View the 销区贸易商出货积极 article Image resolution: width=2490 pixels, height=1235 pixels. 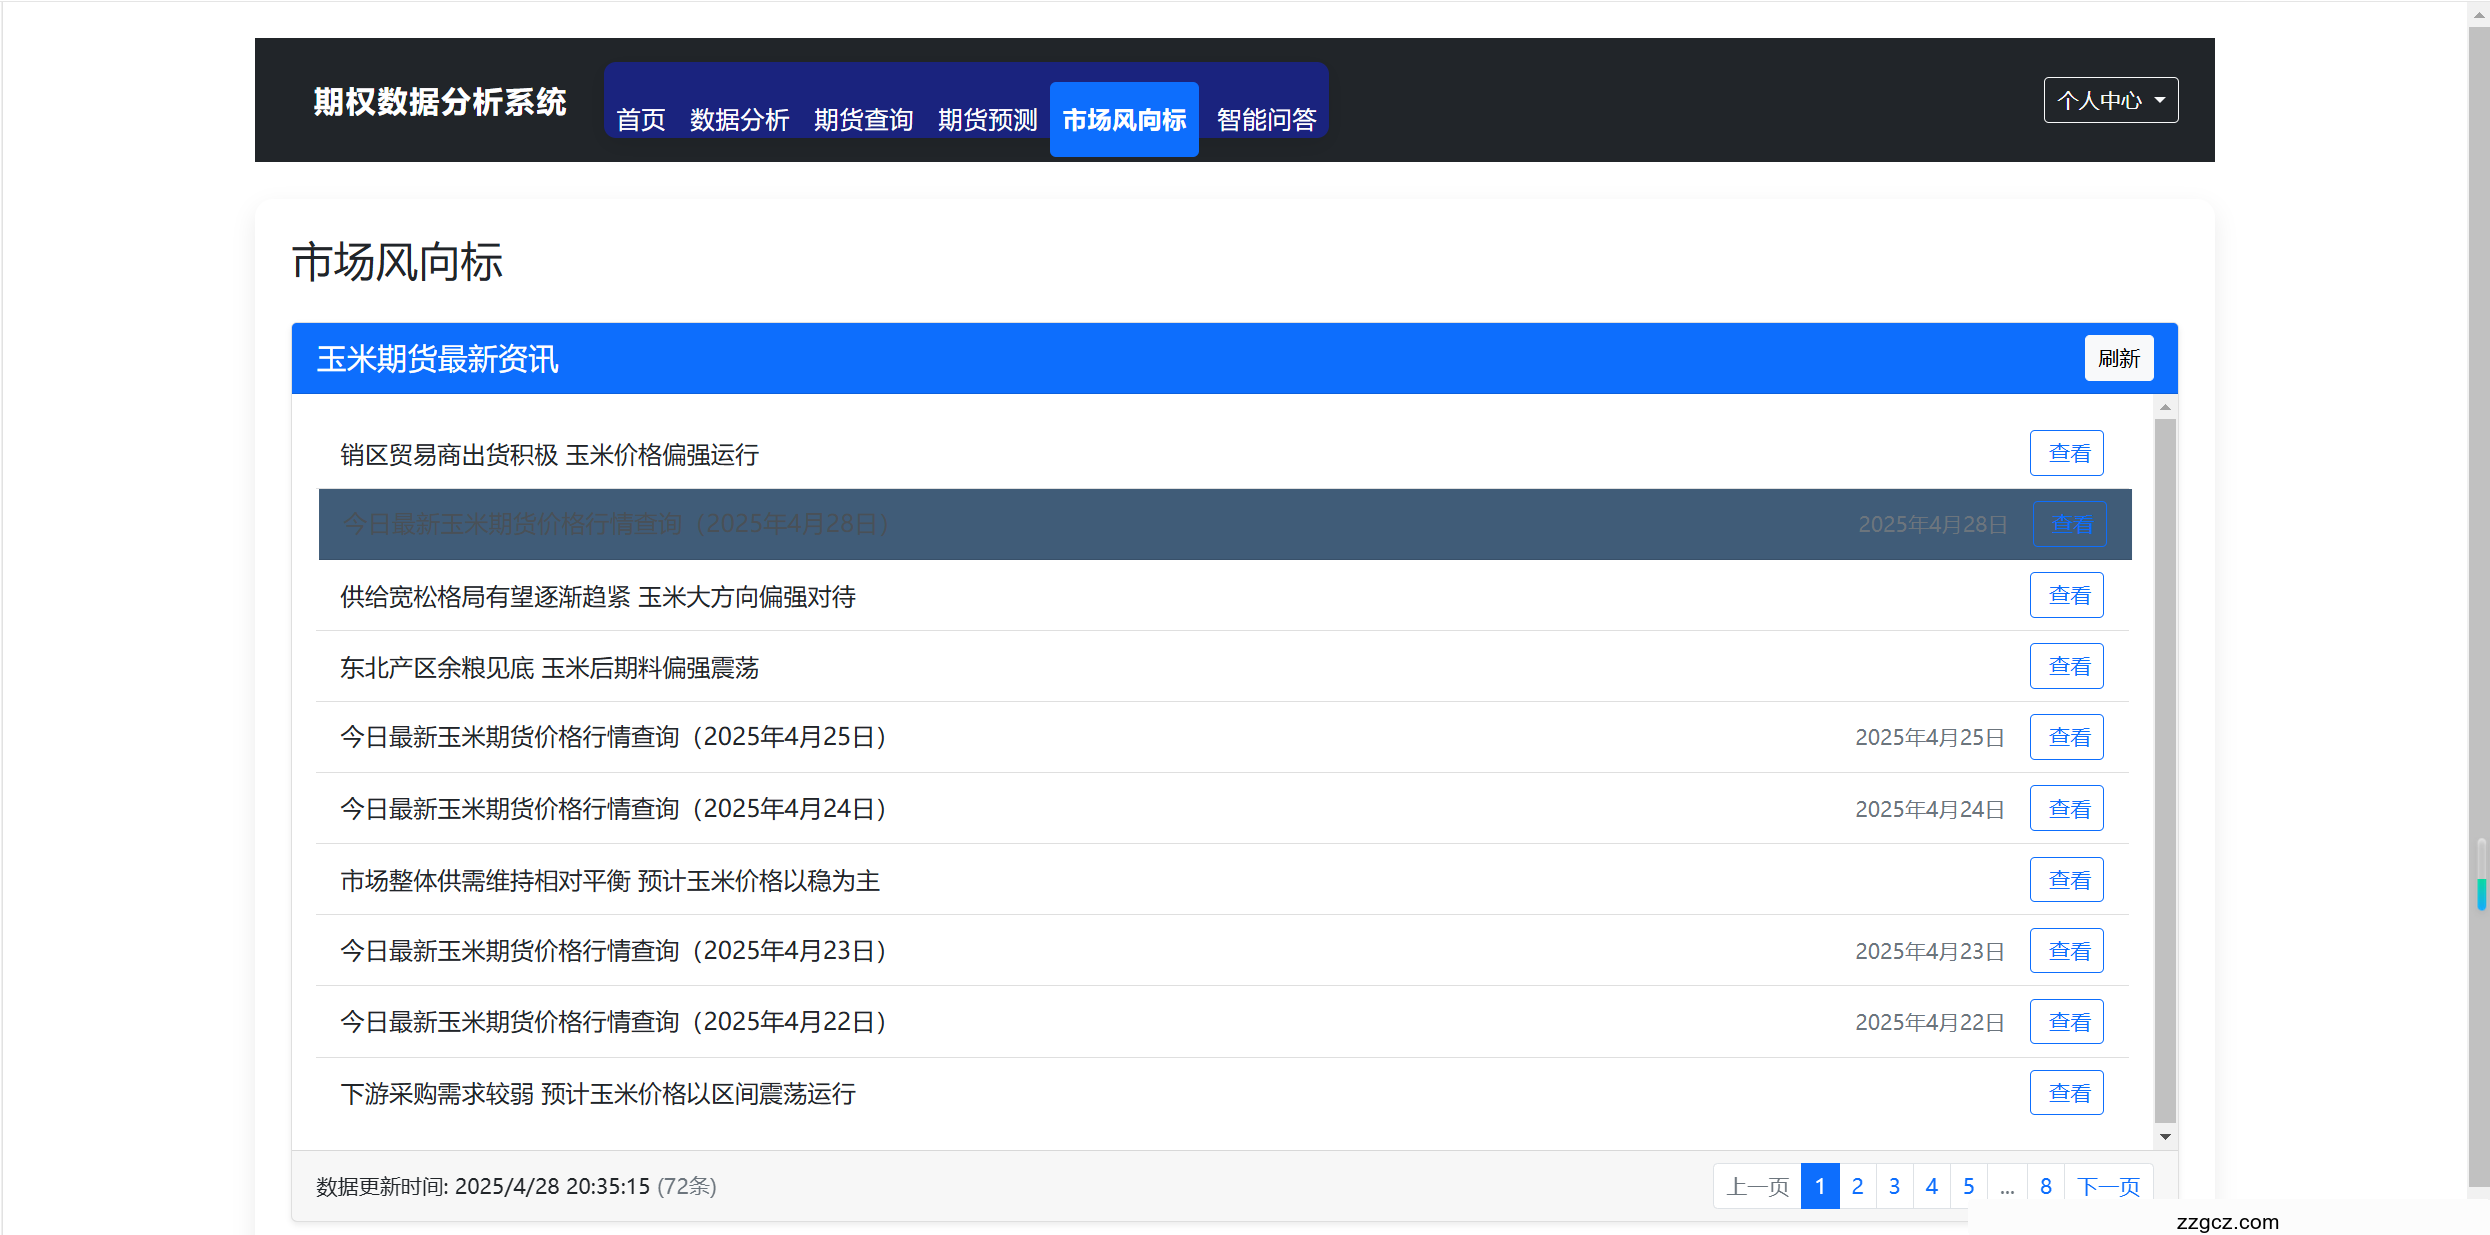pos(2067,452)
